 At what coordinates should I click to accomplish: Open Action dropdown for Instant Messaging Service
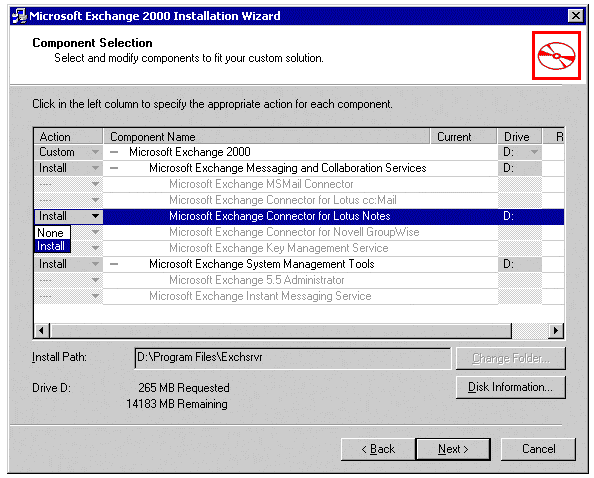click(x=95, y=296)
